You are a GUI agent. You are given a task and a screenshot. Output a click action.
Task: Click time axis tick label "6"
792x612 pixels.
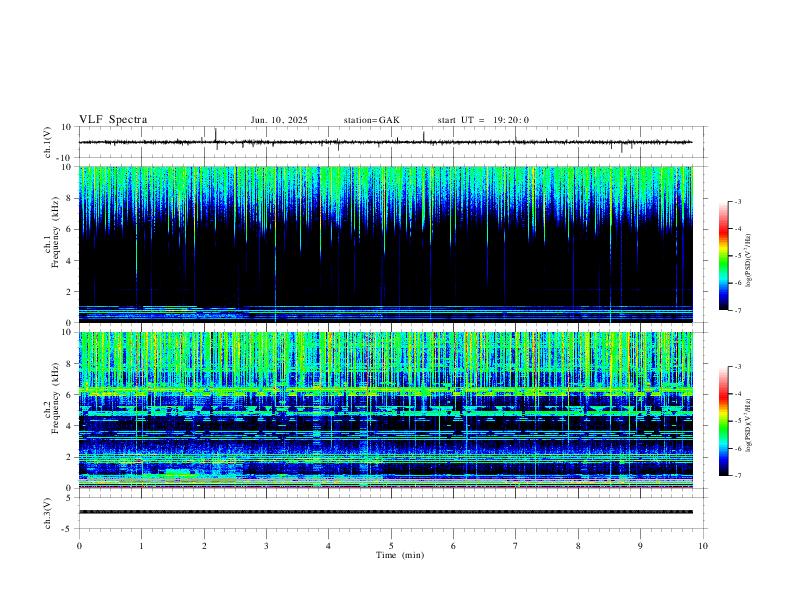tap(453, 546)
